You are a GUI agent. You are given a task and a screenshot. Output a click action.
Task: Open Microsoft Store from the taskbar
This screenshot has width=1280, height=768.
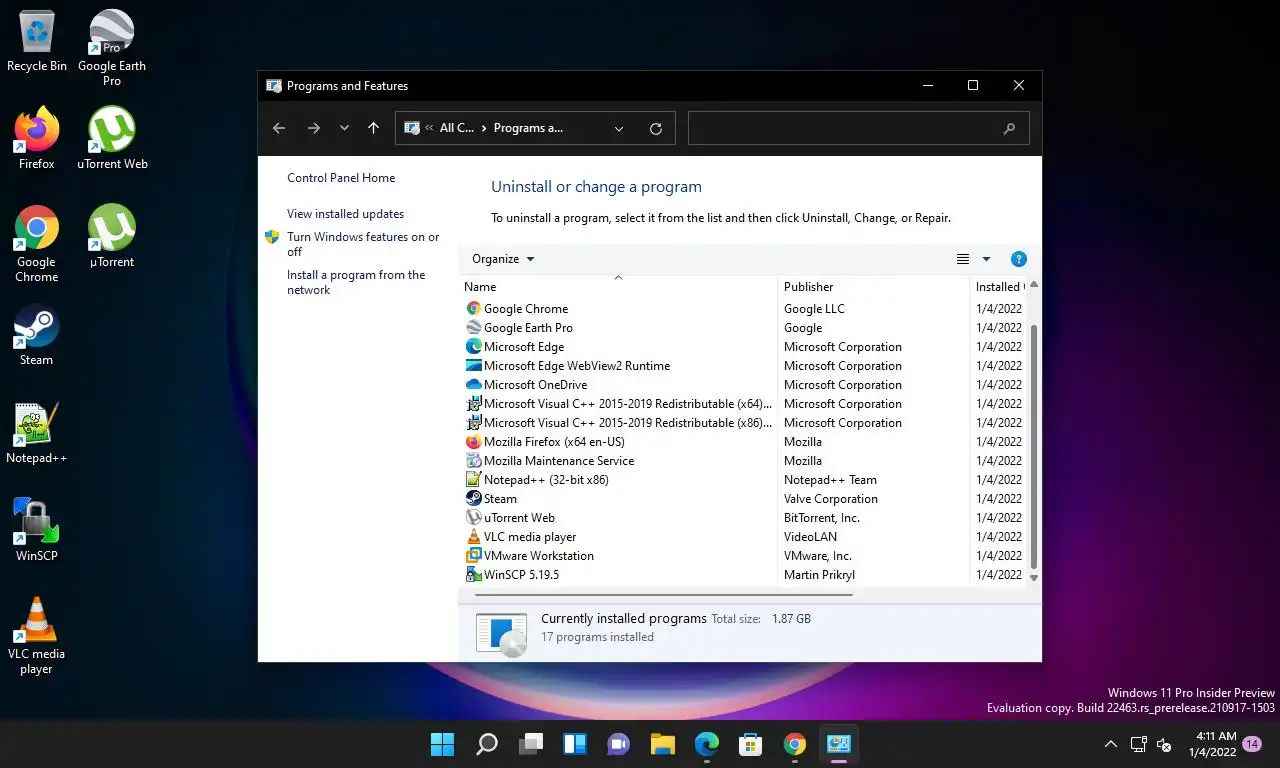pos(751,744)
